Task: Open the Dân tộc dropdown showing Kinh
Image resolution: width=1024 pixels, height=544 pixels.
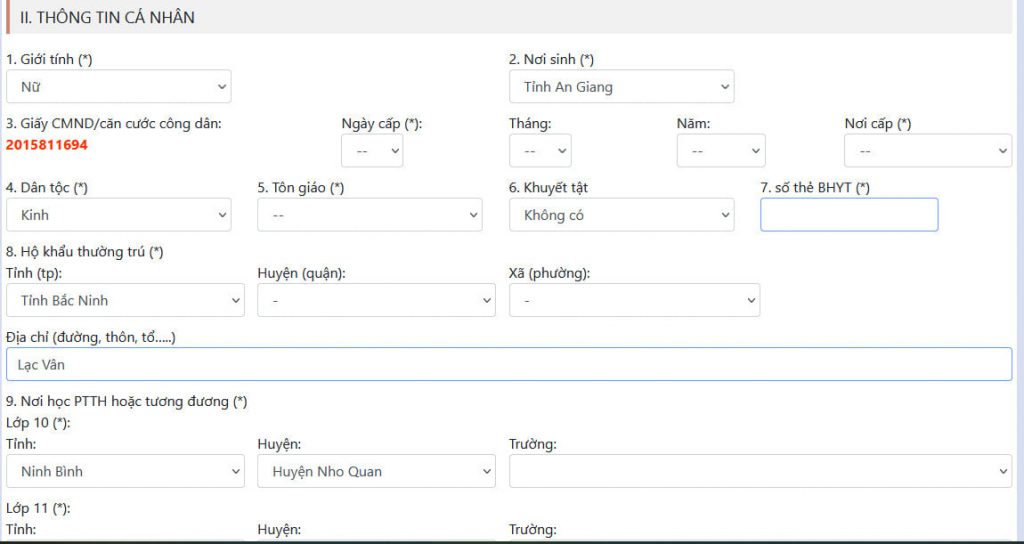Action: pos(118,214)
